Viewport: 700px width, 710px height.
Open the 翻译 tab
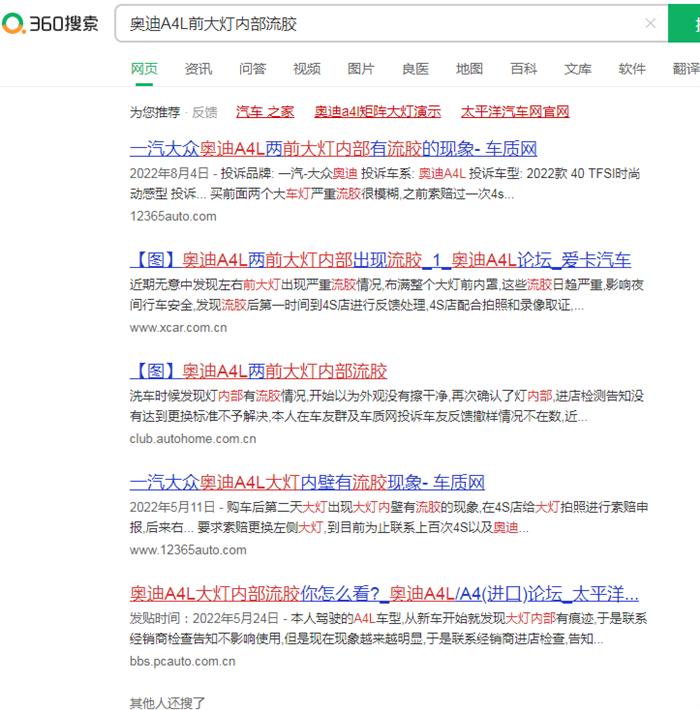pos(686,69)
